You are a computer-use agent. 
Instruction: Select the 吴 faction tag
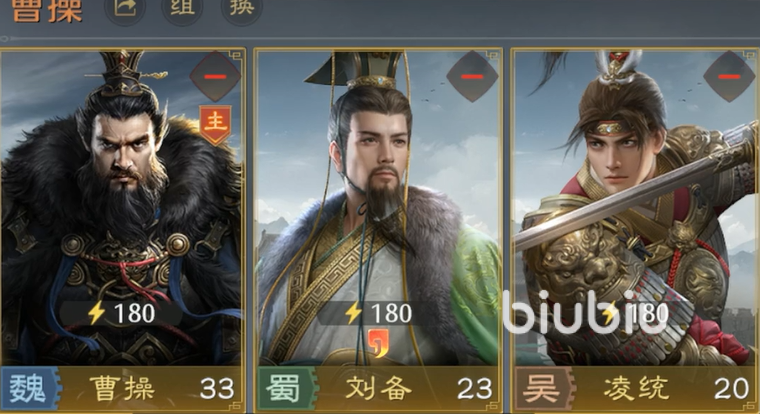tap(544, 388)
